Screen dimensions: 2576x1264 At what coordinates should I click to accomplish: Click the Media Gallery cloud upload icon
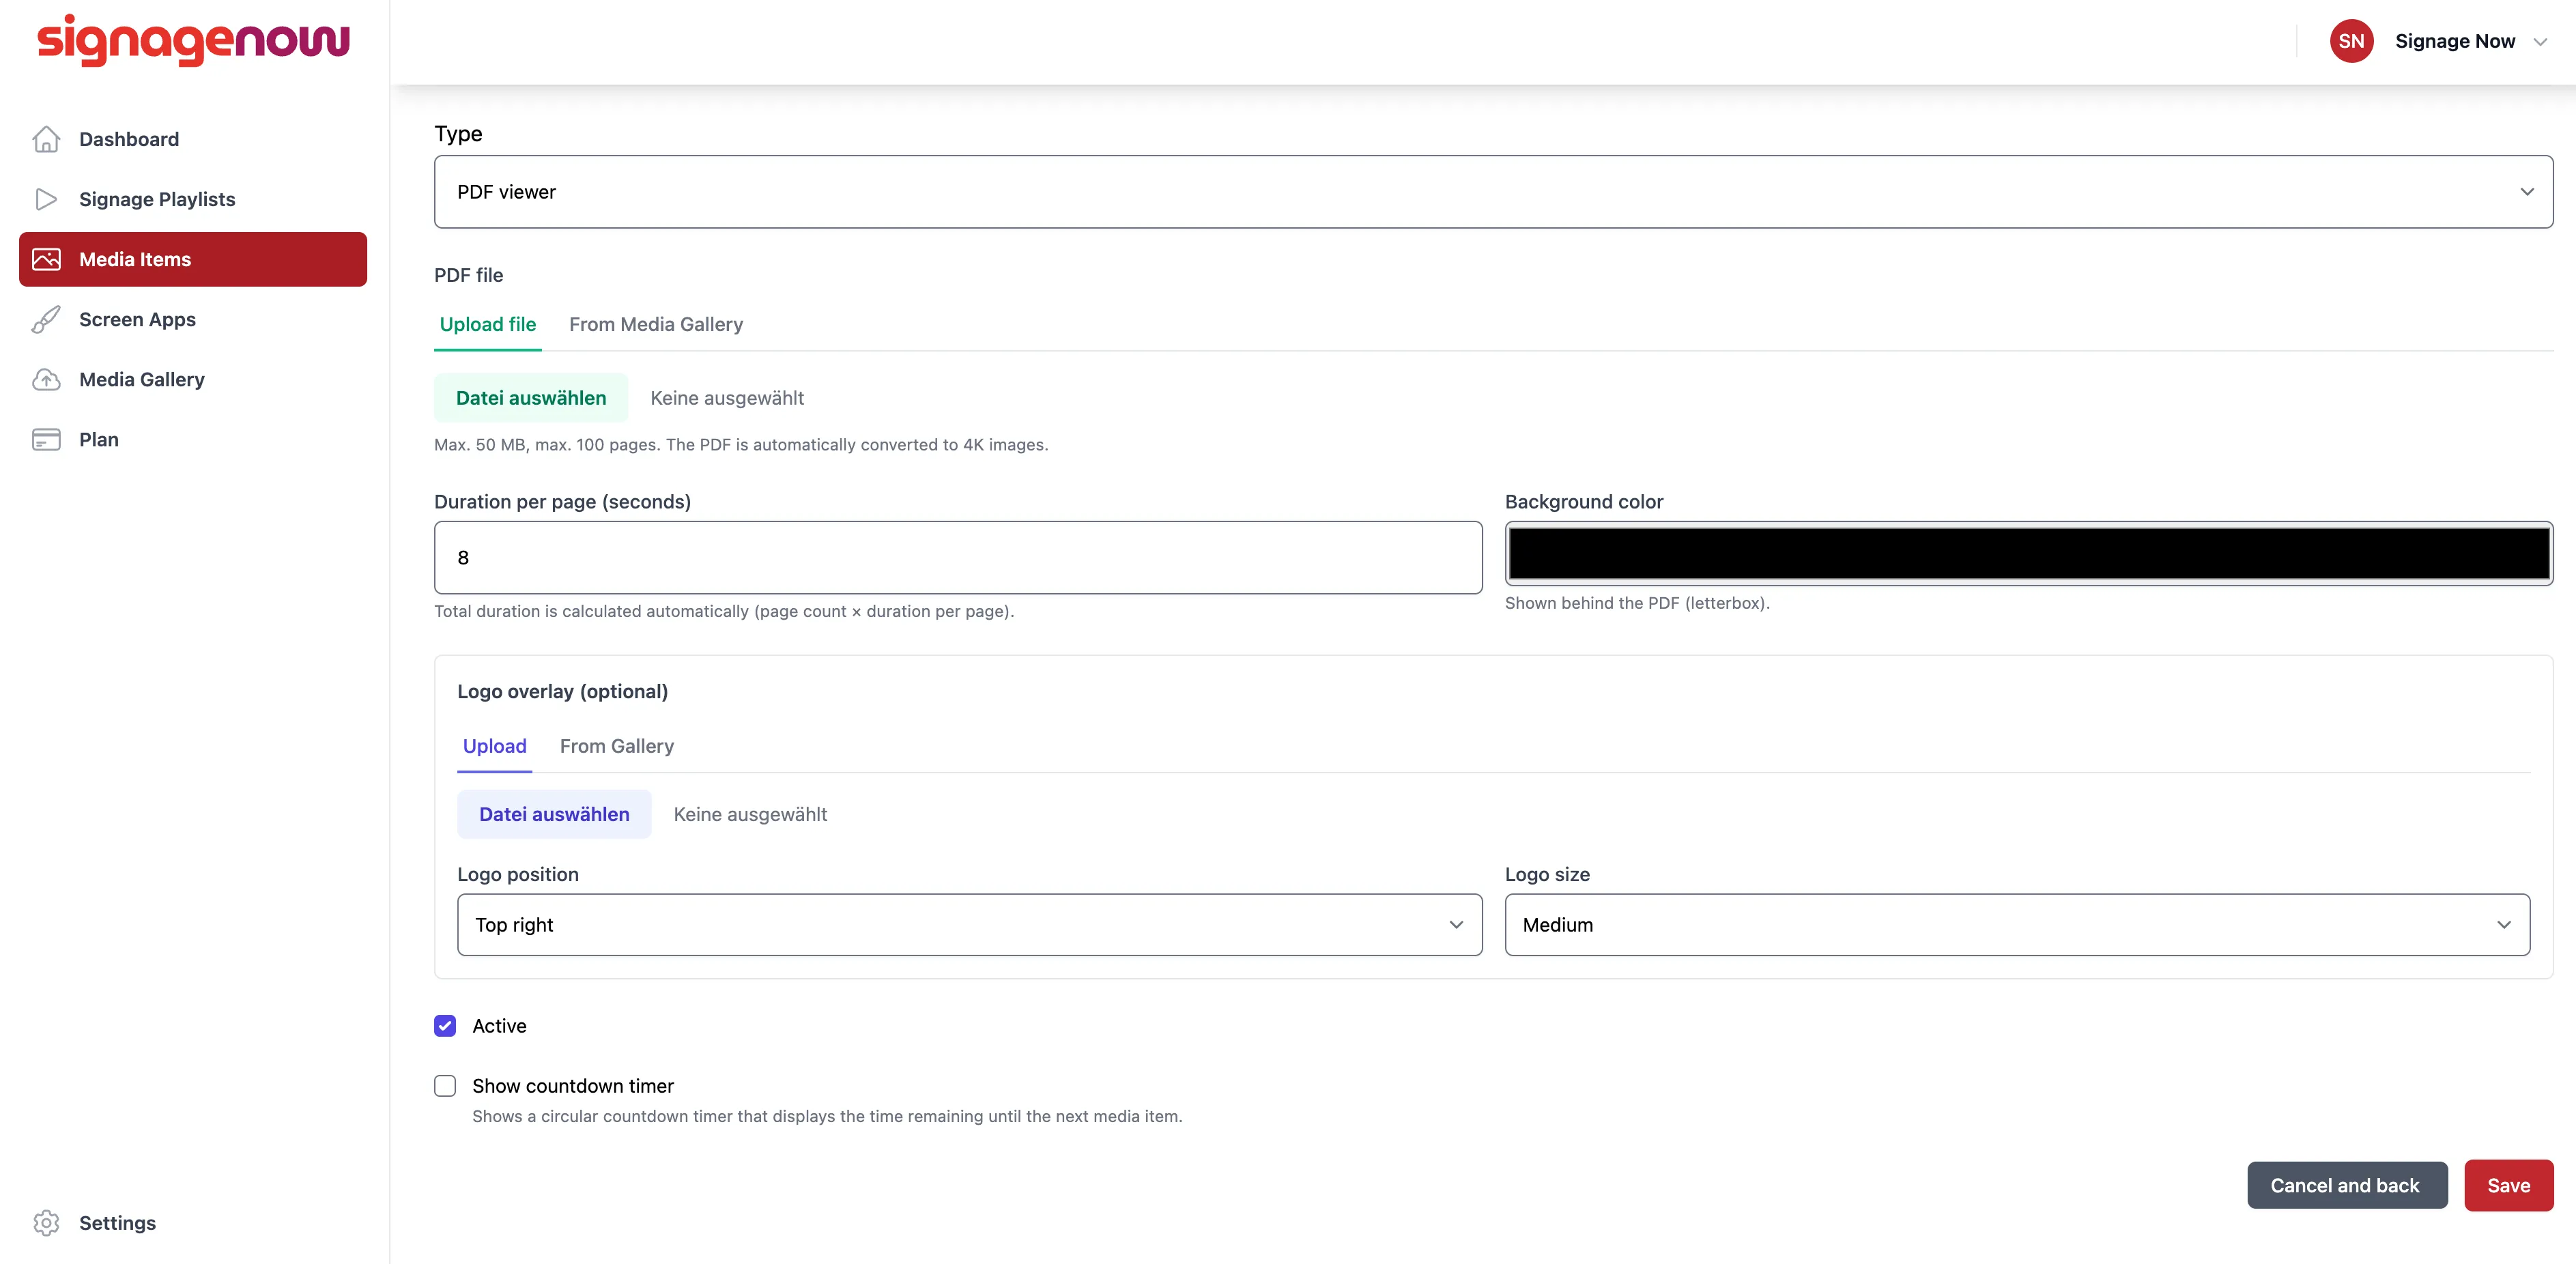pyautogui.click(x=46, y=379)
